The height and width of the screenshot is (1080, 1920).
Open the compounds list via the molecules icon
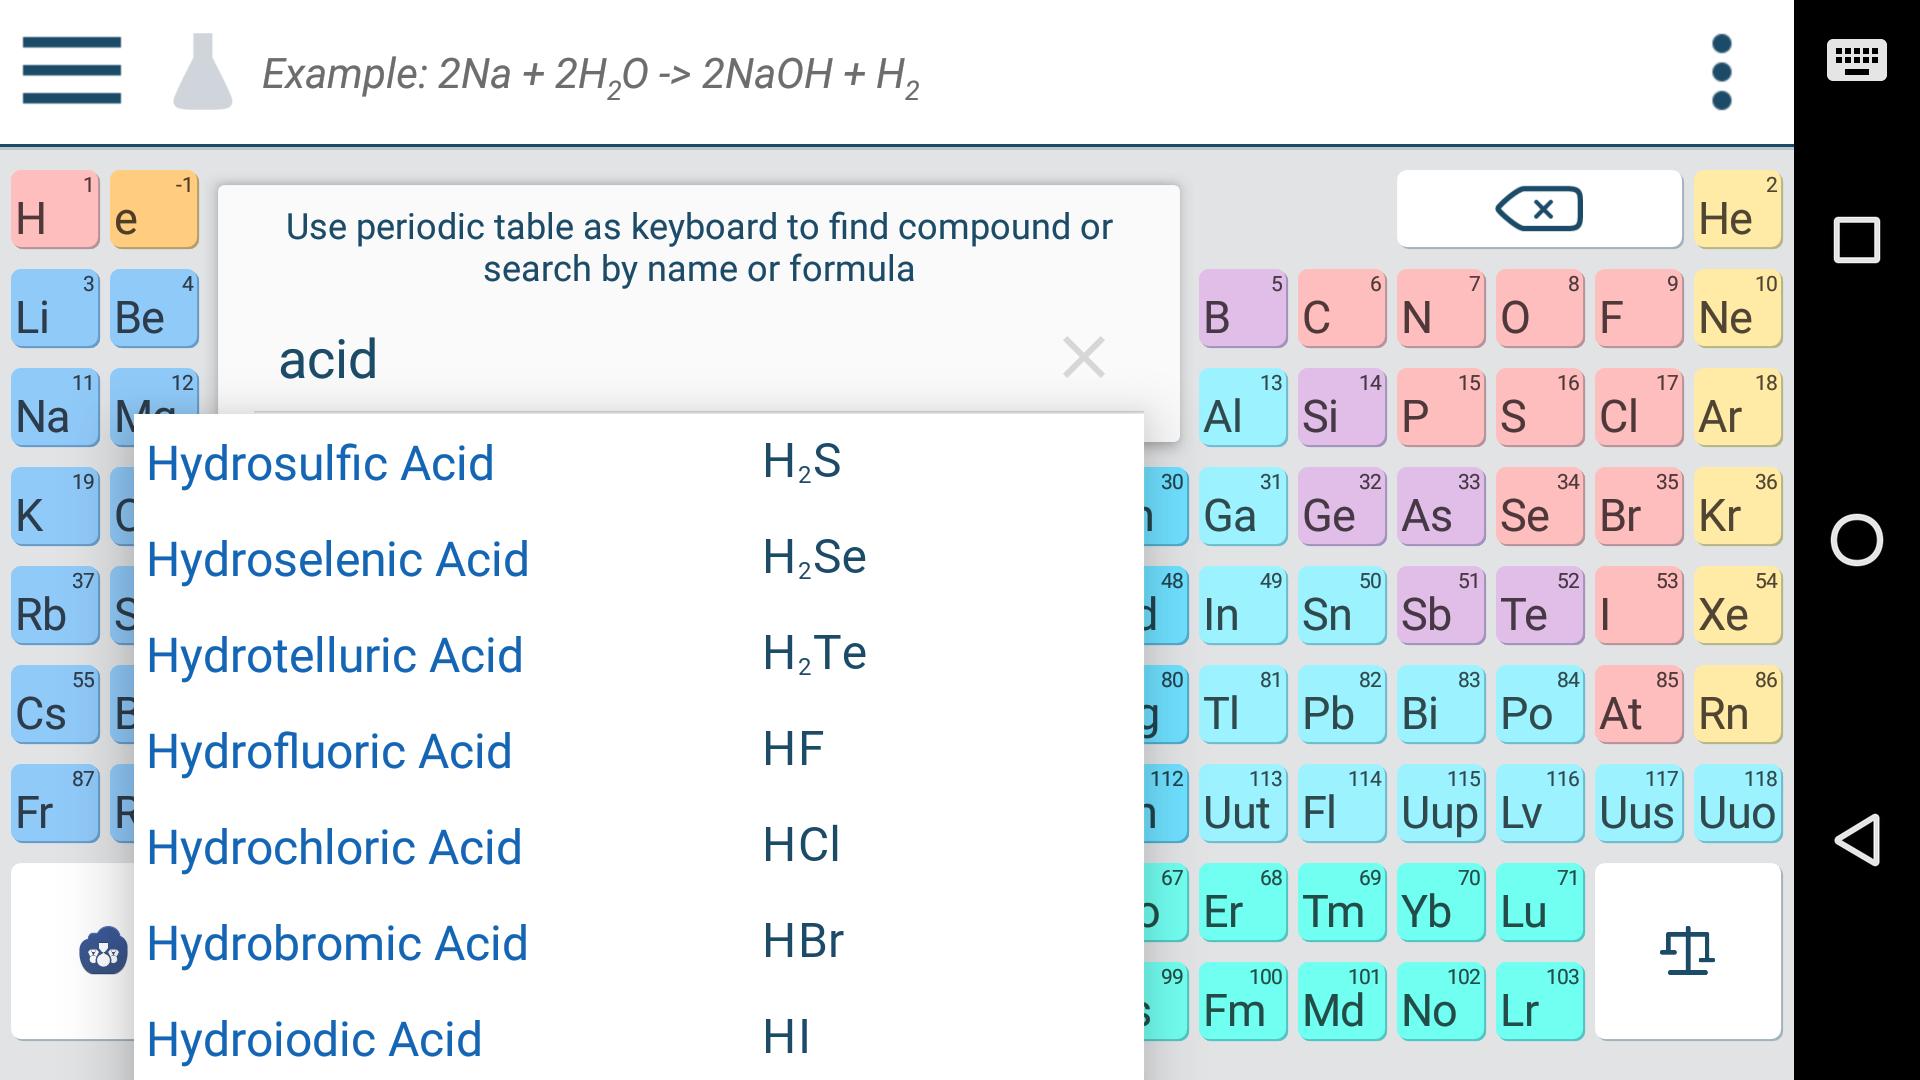click(x=105, y=952)
